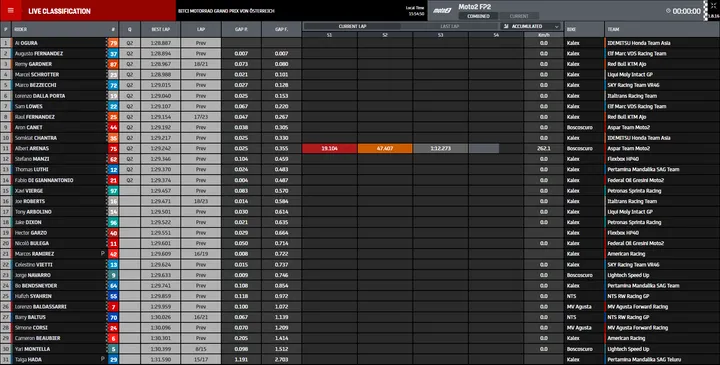Sort by the GAP F. column header
Viewport: 720px width, 365px height.
tap(281, 29)
